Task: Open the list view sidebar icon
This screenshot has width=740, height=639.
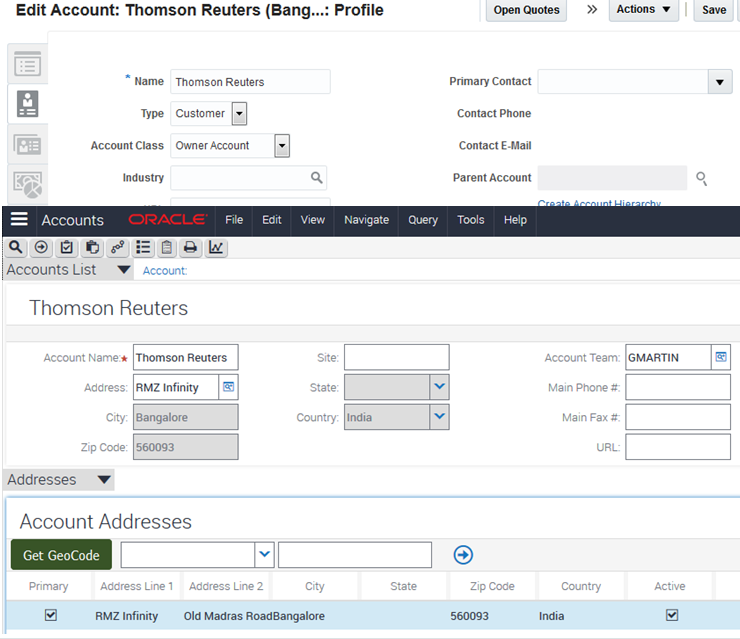Action: pyautogui.click(x=27, y=64)
